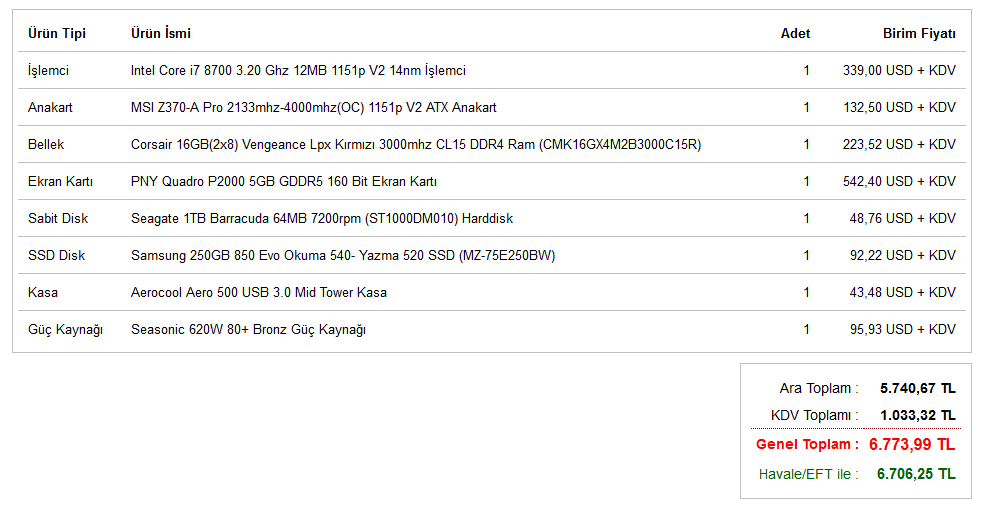Click the Ara Toplam 5.740,67 TL value
Viewport: 982px width, 505px height.
[917, 388]
